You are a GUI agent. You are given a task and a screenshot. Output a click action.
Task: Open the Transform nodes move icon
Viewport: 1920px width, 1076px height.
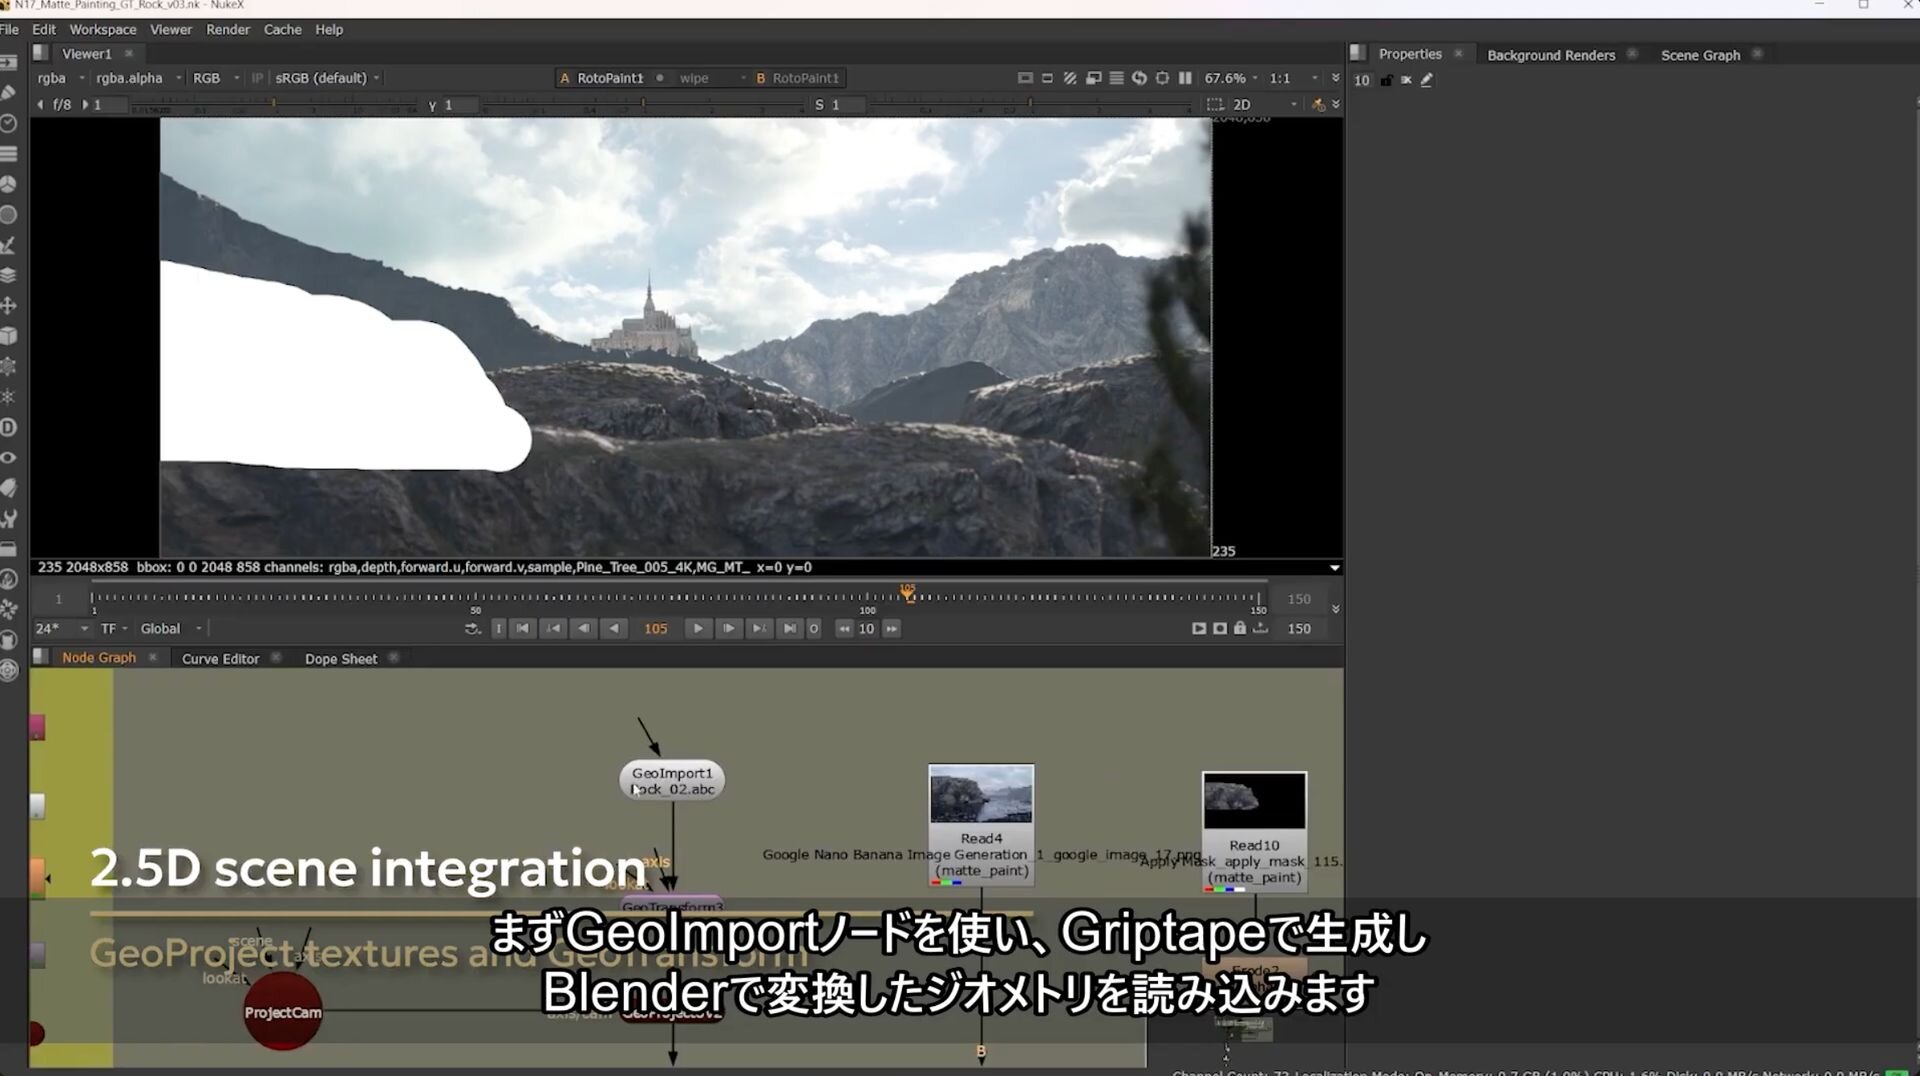[9, 306]
